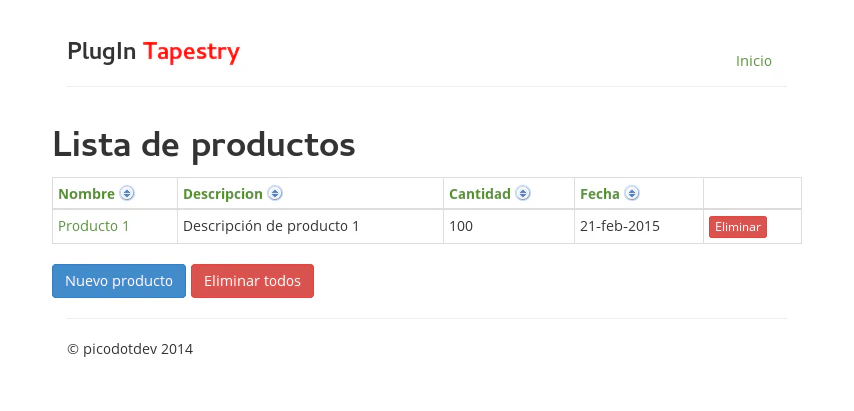The height and width of the screenshot is (411, 854).
Task: Click the Fecha column sort icon
Action: coord(631,194)
